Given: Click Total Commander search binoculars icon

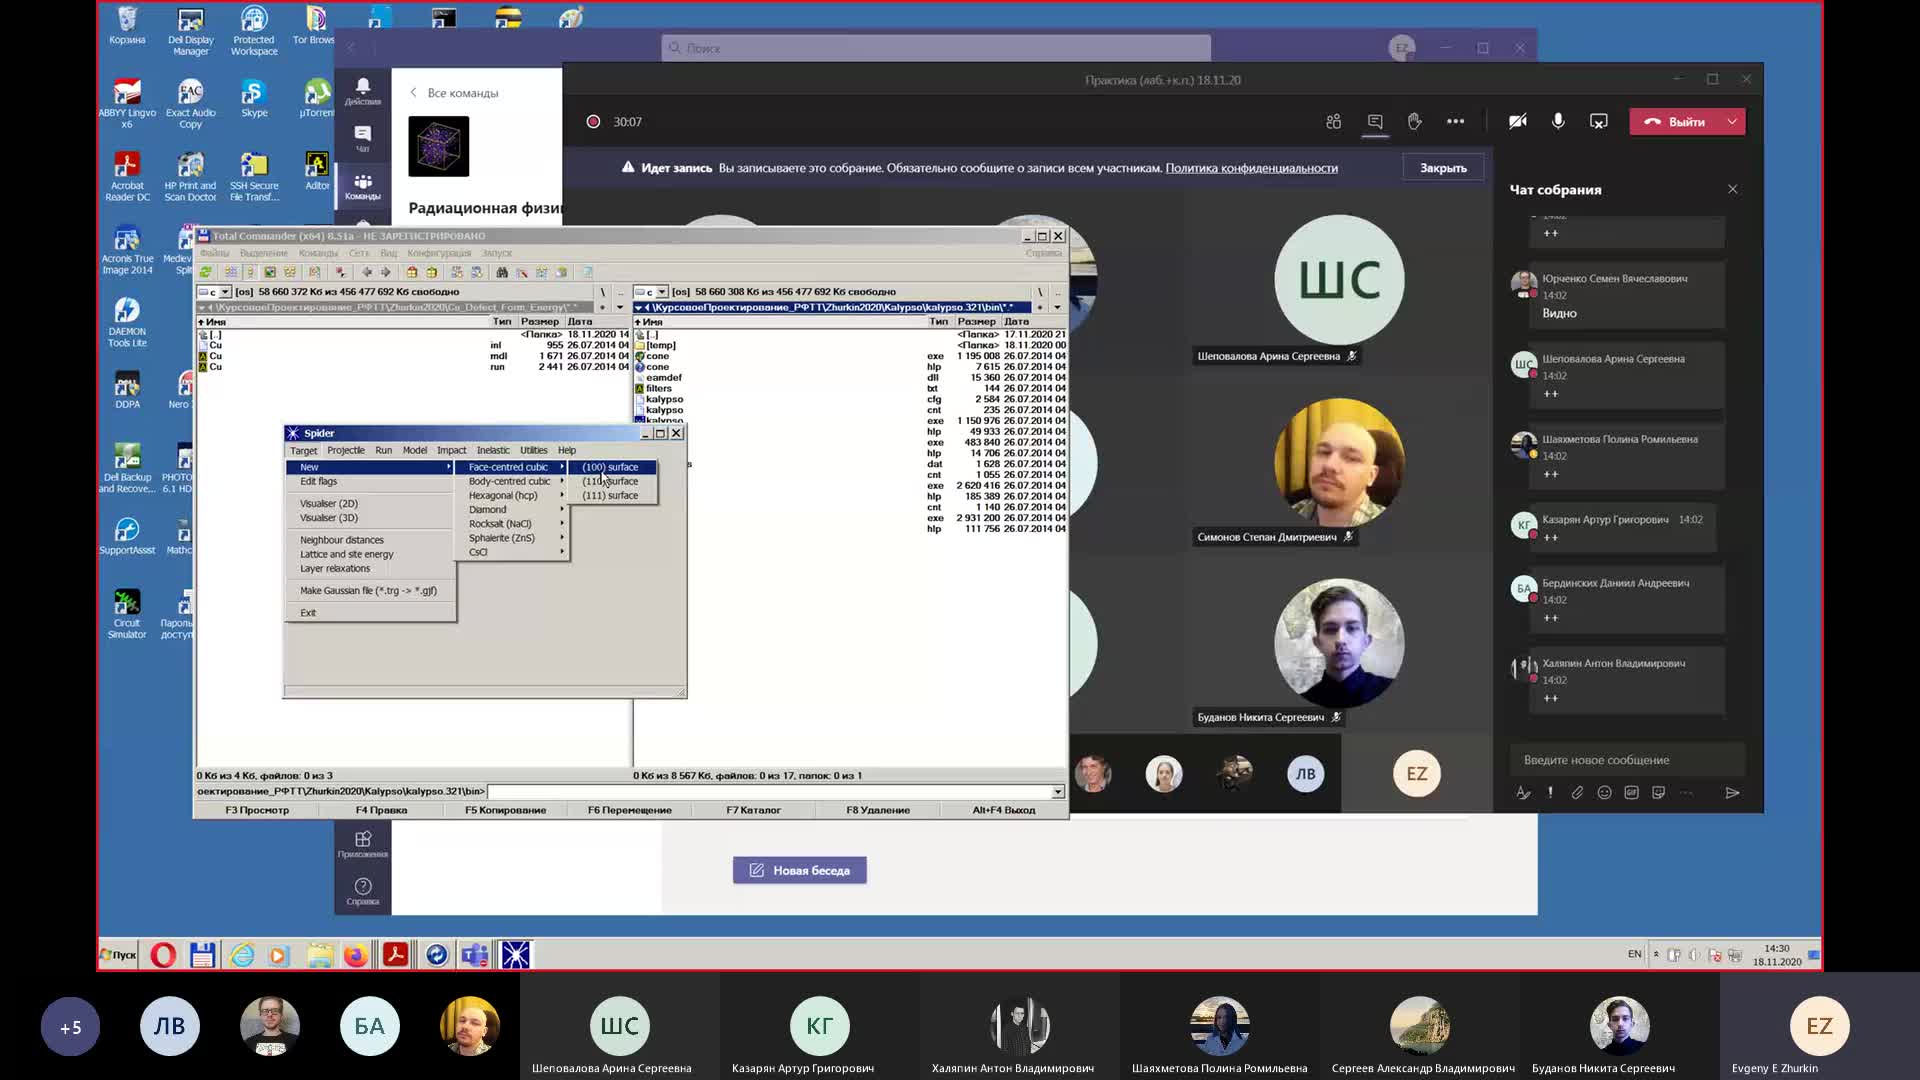Looking at the screenshot, I should [x=502, y=272].
